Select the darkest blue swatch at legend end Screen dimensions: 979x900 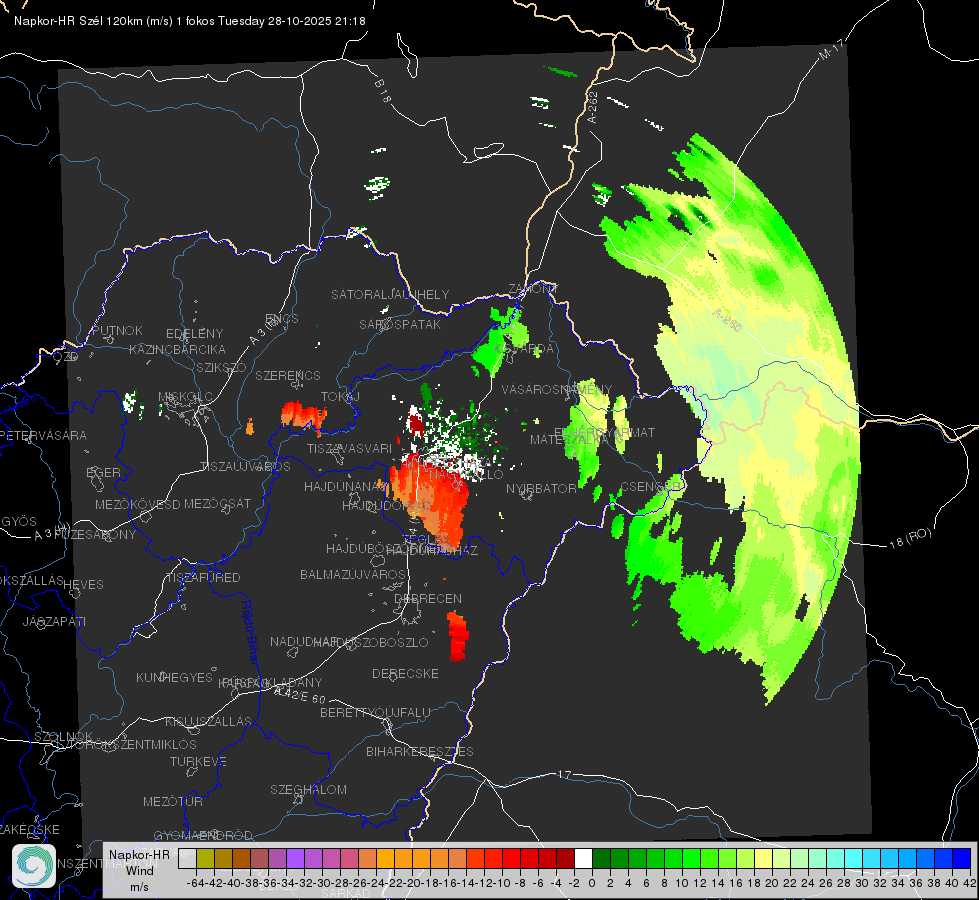click(x=962, y=858)
